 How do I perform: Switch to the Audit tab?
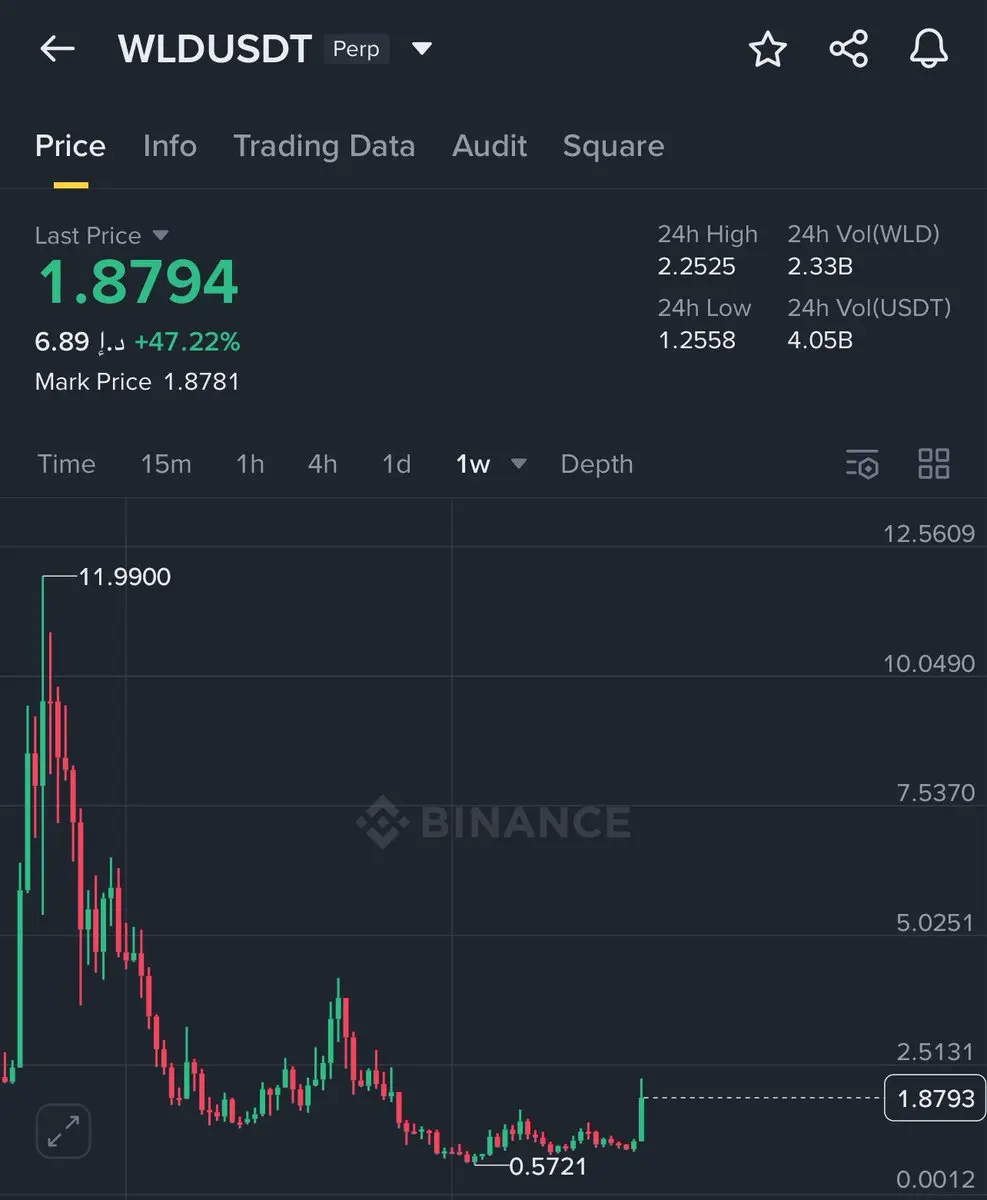[x=490, y=146]
